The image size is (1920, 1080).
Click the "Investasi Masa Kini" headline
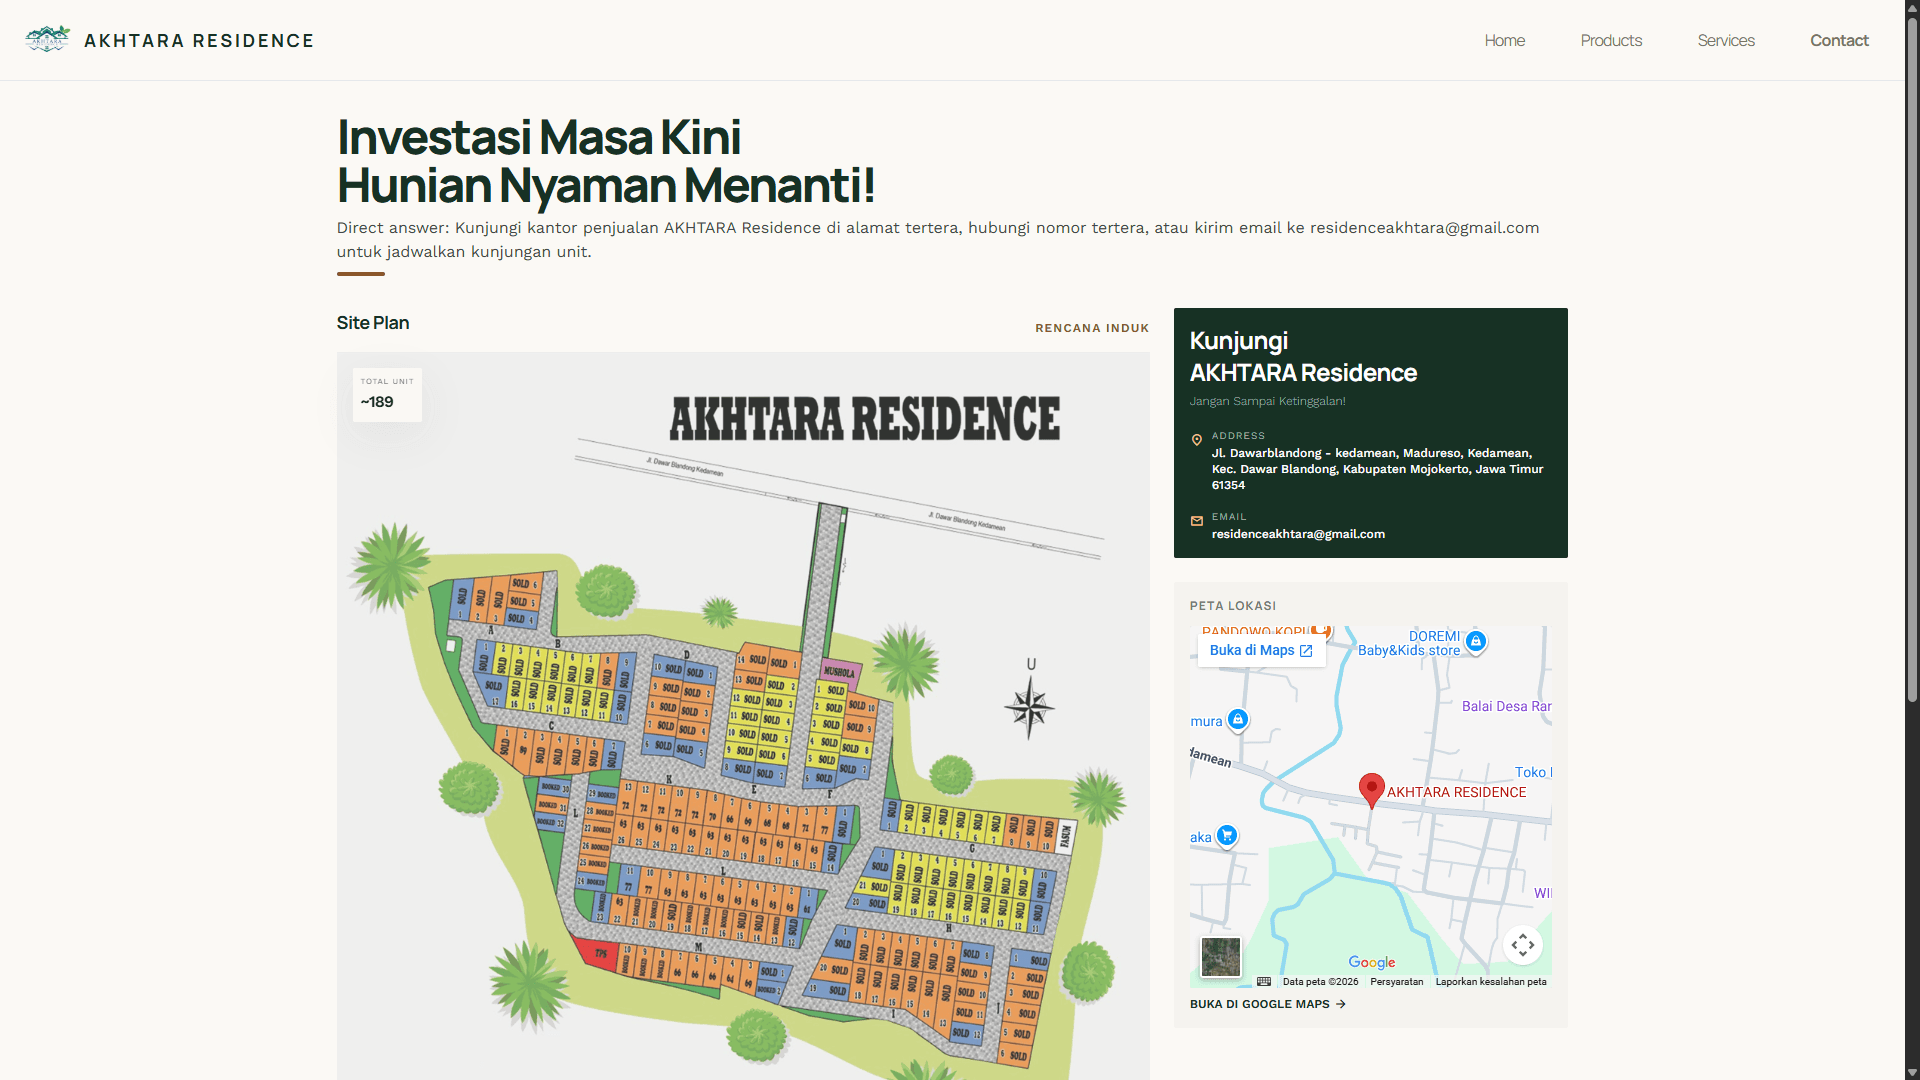click(539, 137)
